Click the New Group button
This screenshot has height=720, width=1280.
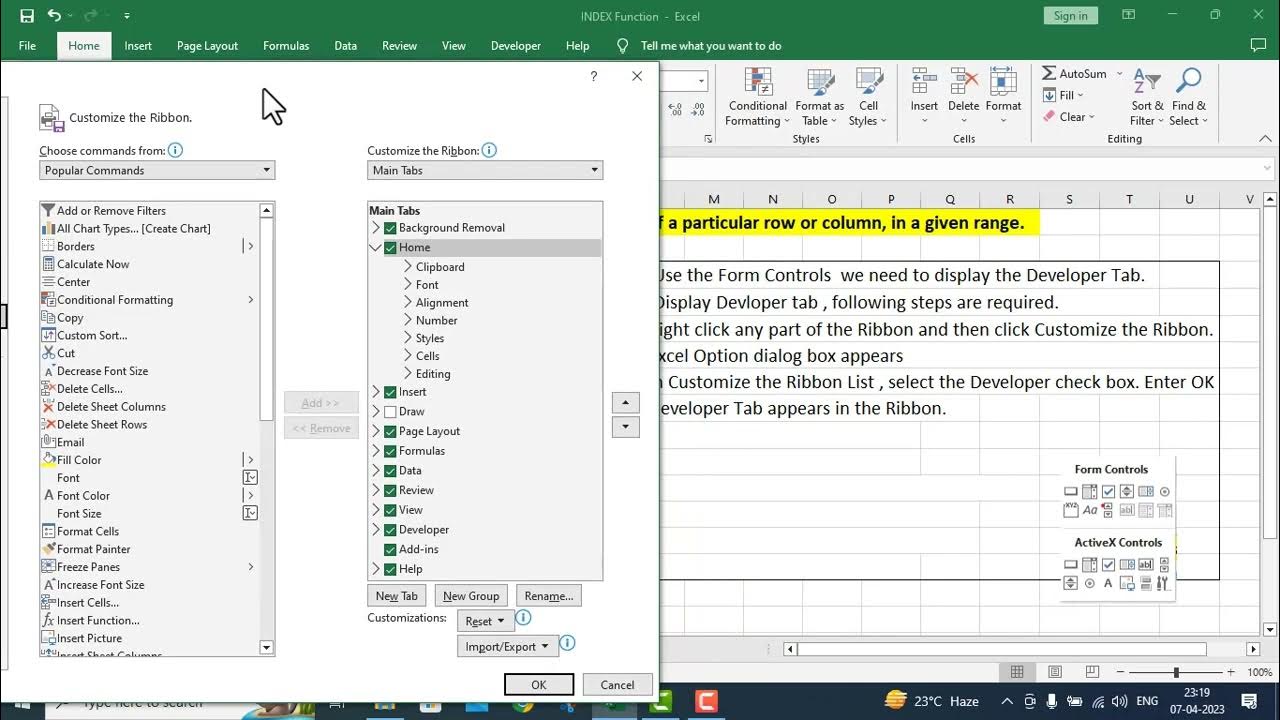pyautogui.click(x=471, y=596)
